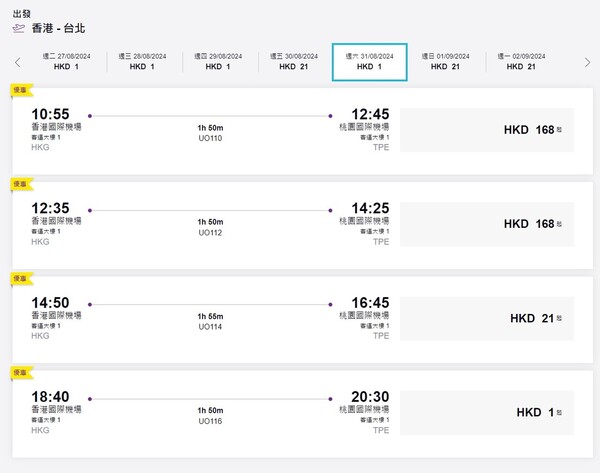Choose the 30/08/2024 HKD 21 date tab
Viewport: 600px width, 473px height.
(294, 61)
